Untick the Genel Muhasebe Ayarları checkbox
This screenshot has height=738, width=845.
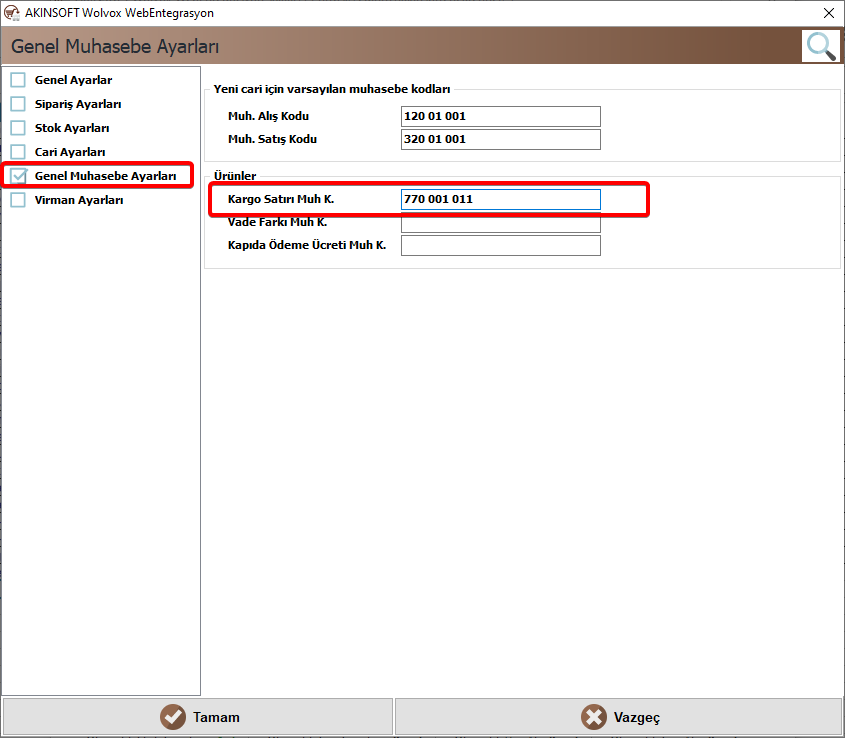(18, 176)
